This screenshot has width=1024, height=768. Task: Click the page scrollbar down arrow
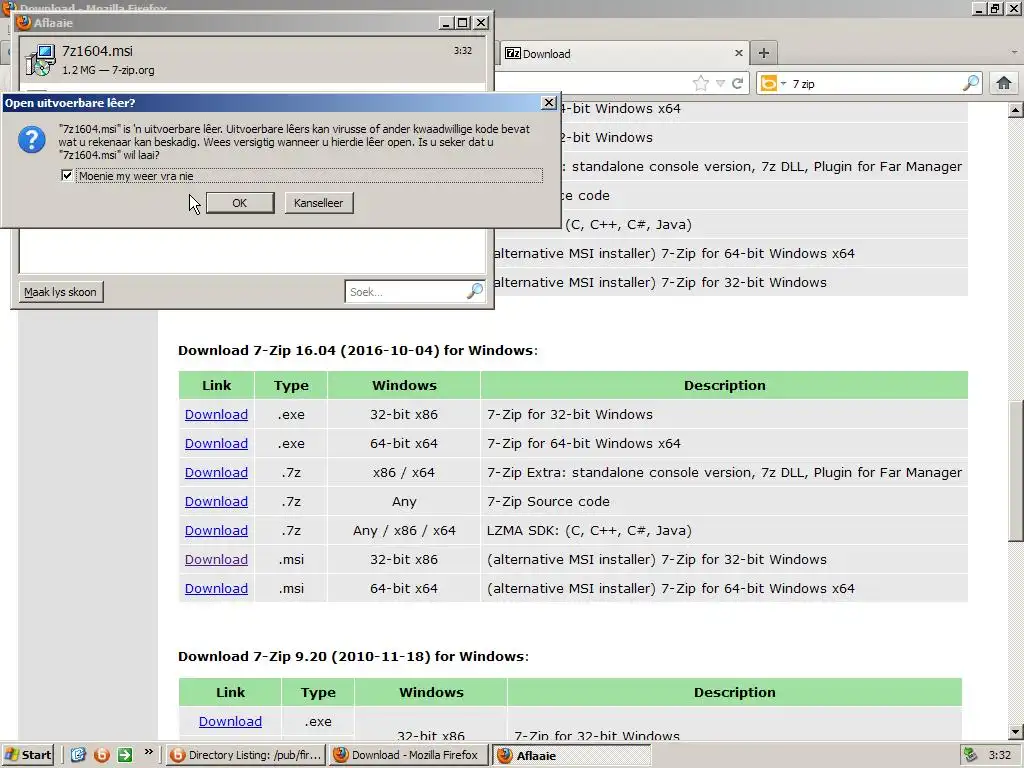click(1016, 733)
